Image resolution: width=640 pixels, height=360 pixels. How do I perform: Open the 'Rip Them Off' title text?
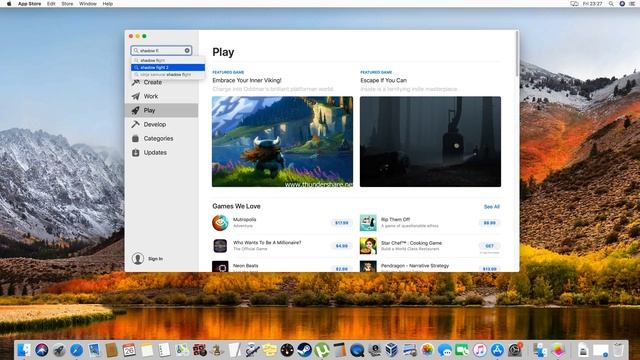pos(395,220)
